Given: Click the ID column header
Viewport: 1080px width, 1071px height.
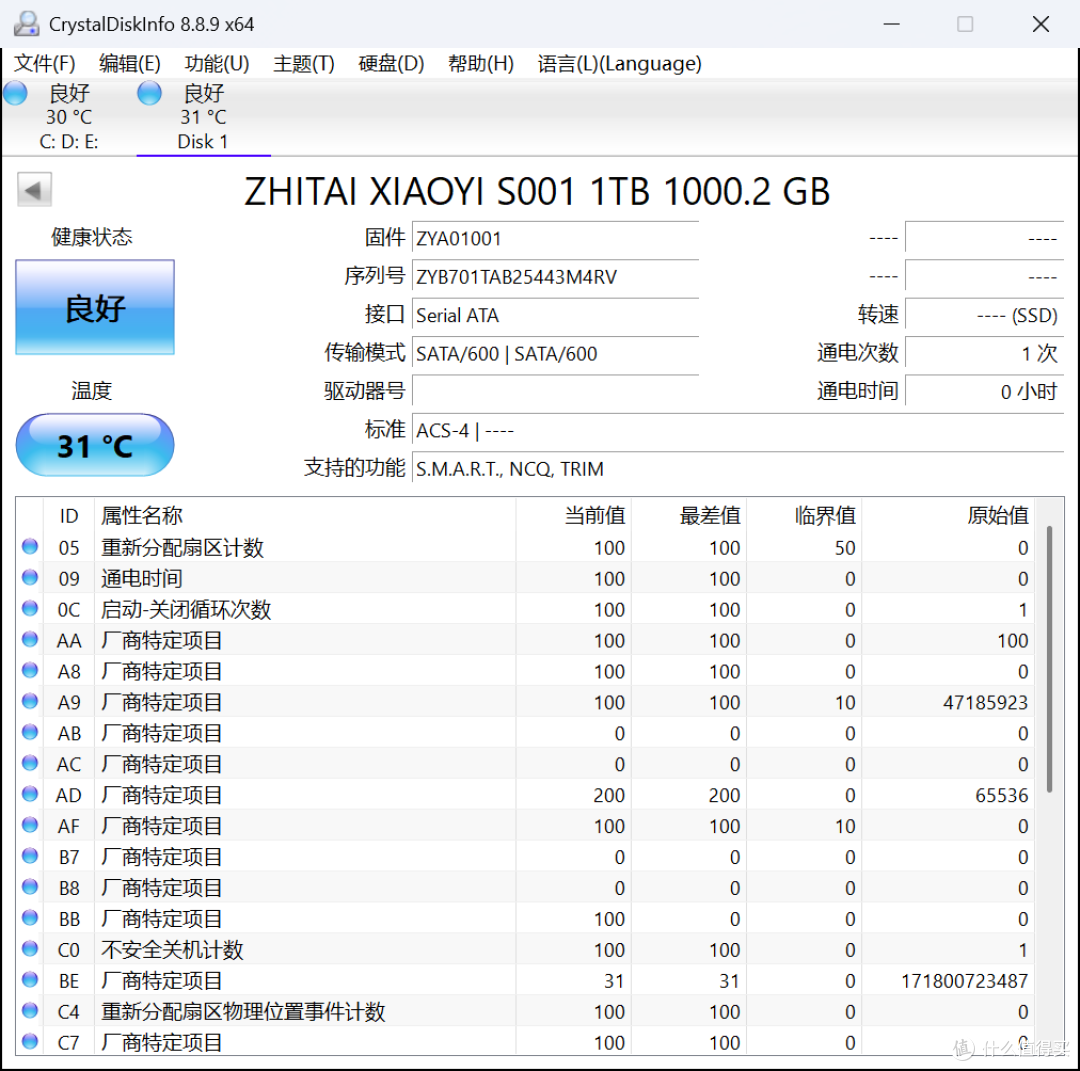Looking at the screenshot, I should (69, 515).
